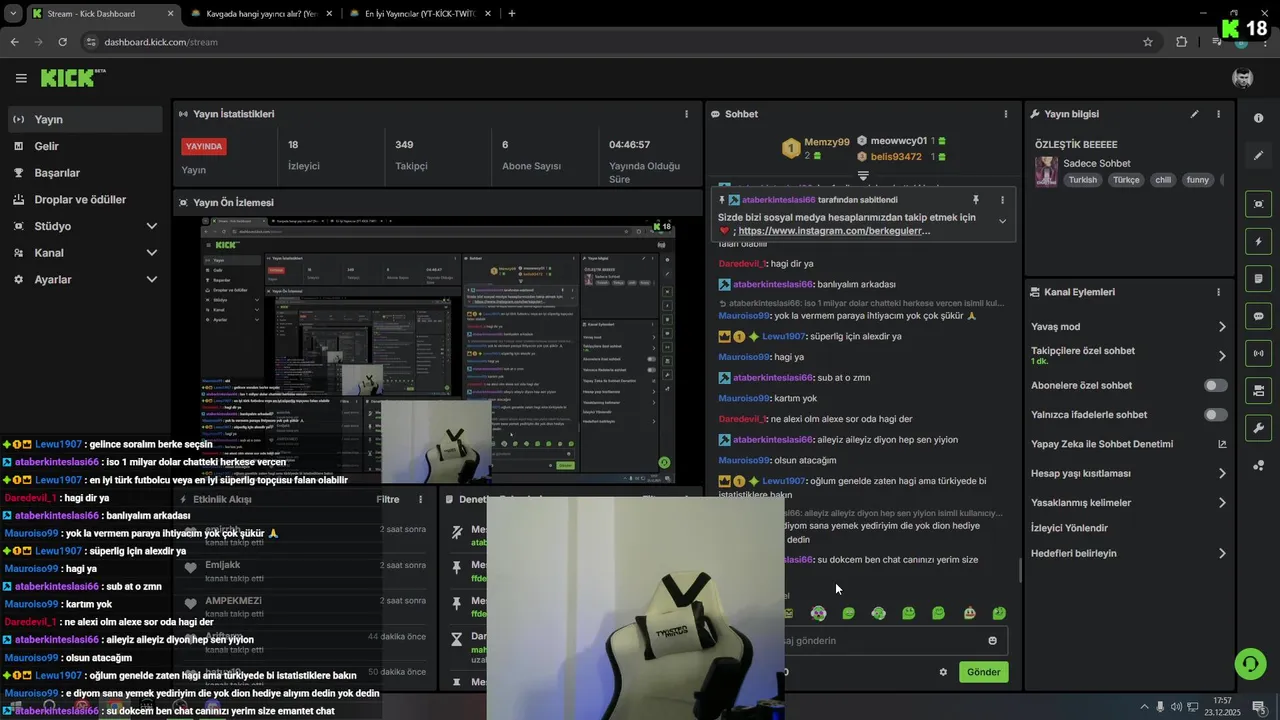
Task: Expand the pinned message with its chevron
Action: [1002, 222]
